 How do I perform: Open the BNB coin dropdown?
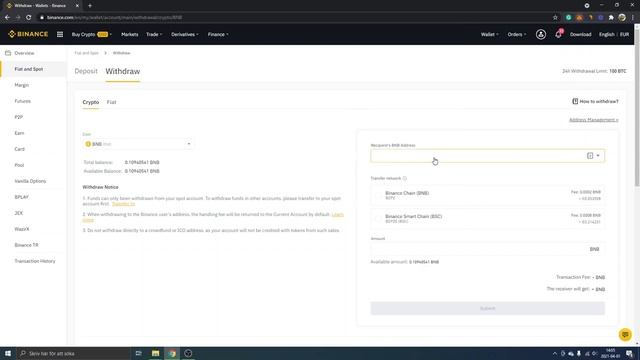(x=138, y=144)
